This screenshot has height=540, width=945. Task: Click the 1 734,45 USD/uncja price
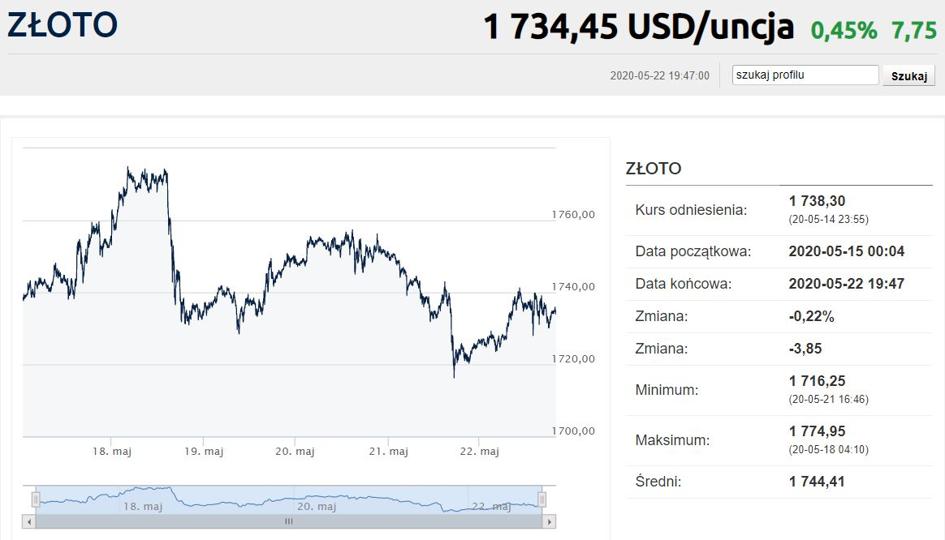pos(639,27)
